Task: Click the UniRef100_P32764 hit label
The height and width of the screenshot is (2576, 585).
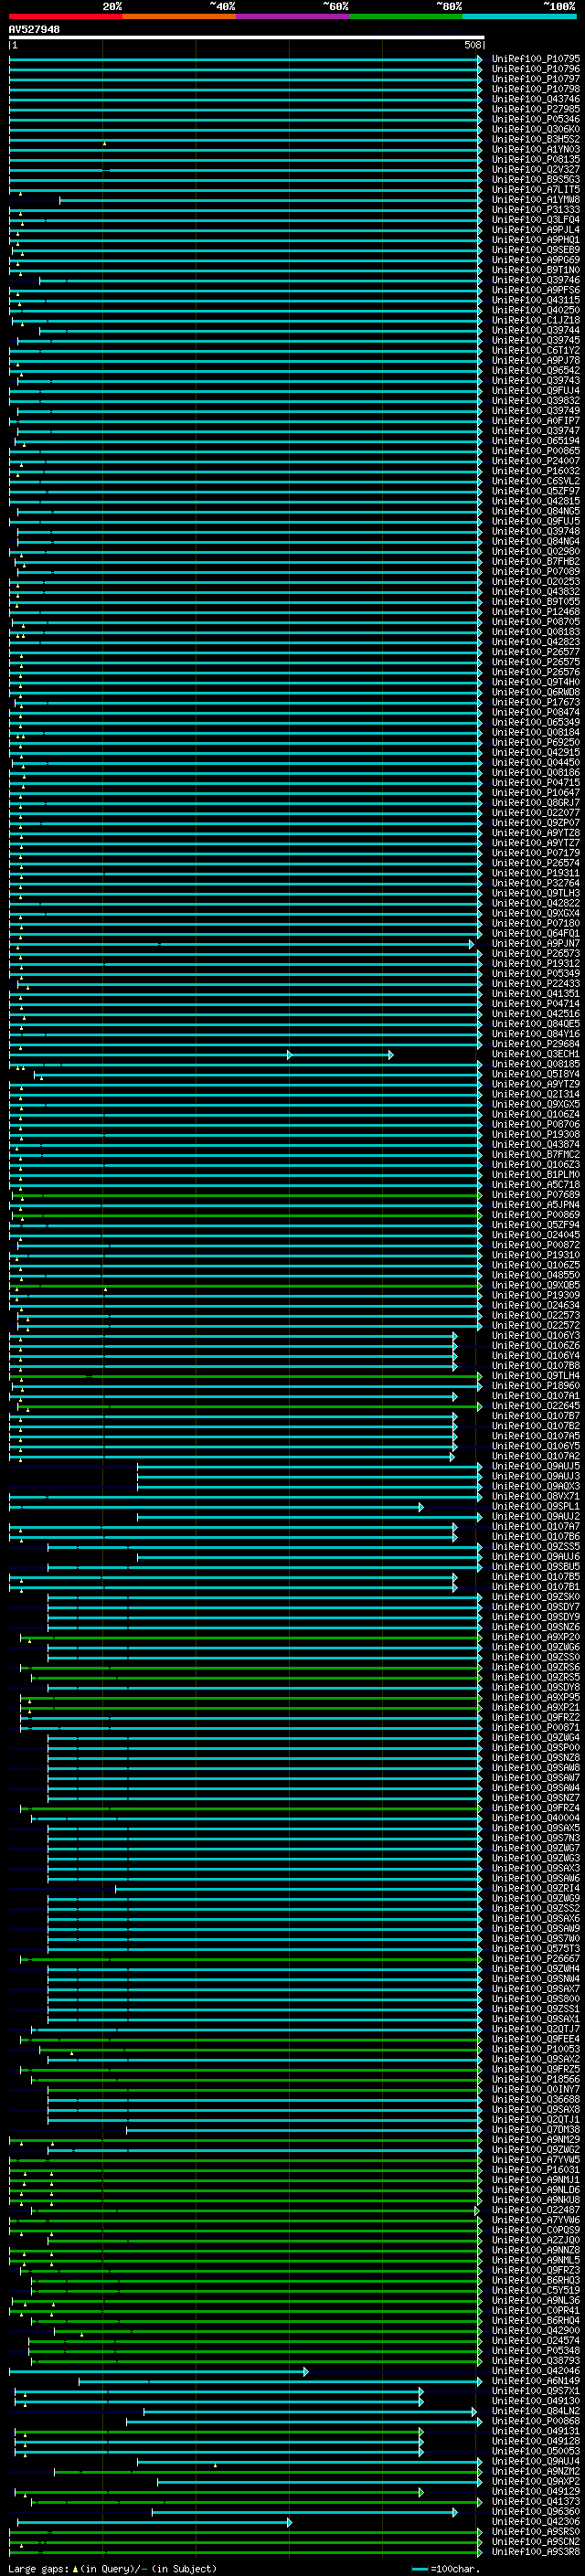Action: [536, 883]
